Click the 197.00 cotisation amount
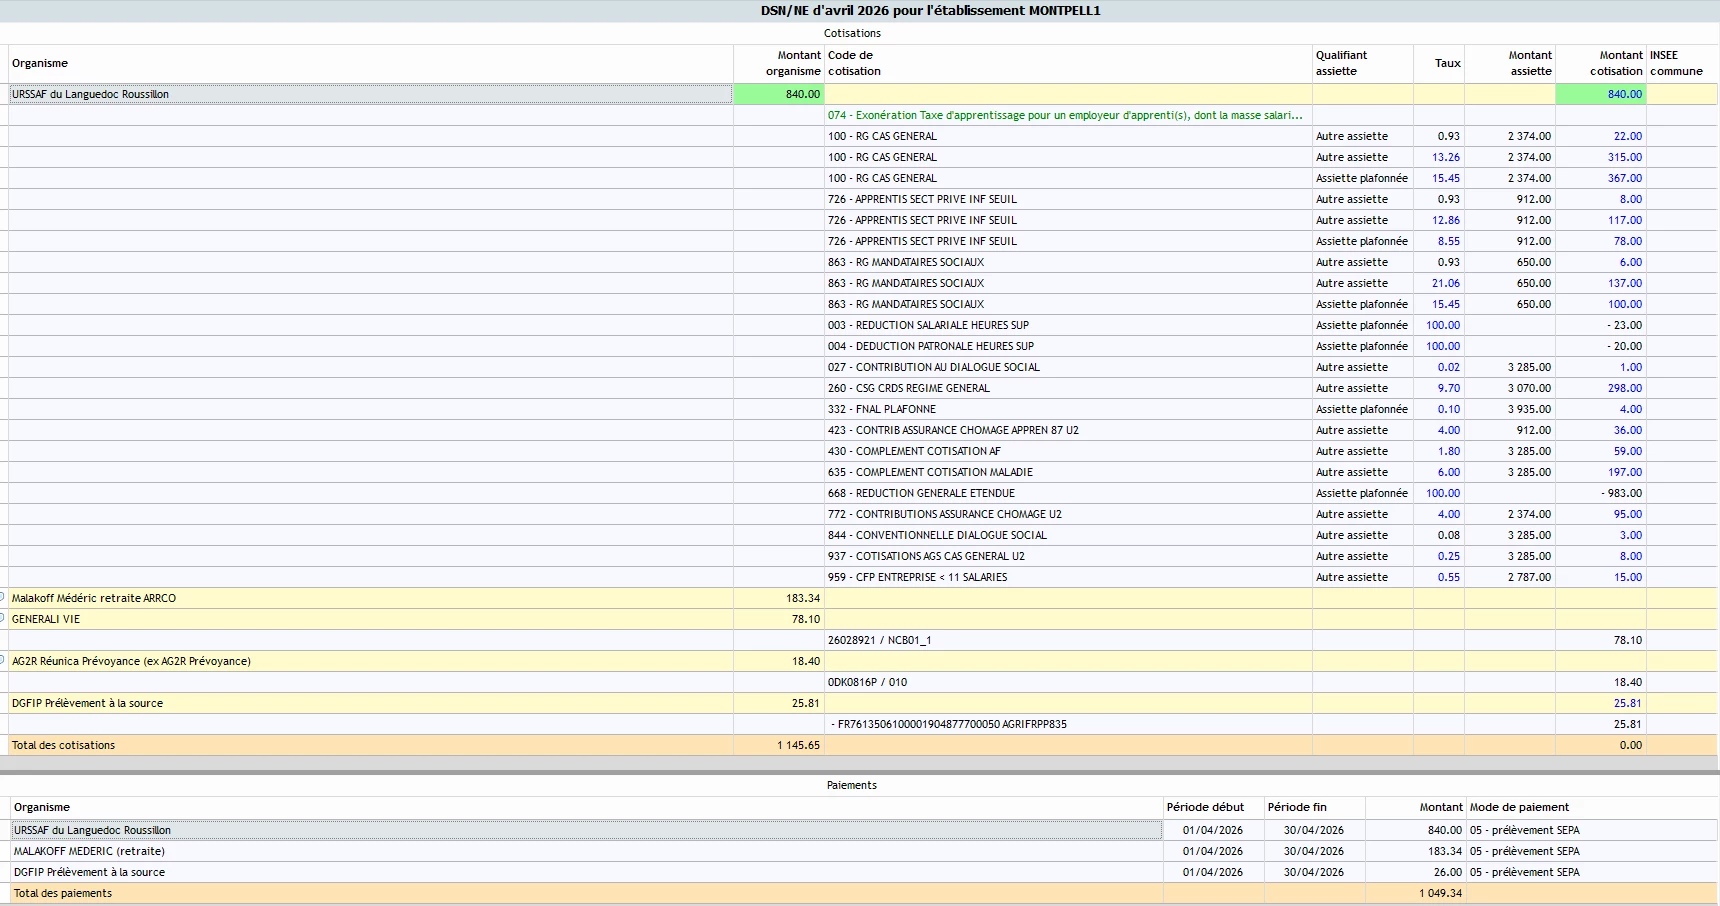1720x906 pixels. (x=1625, y=472)
